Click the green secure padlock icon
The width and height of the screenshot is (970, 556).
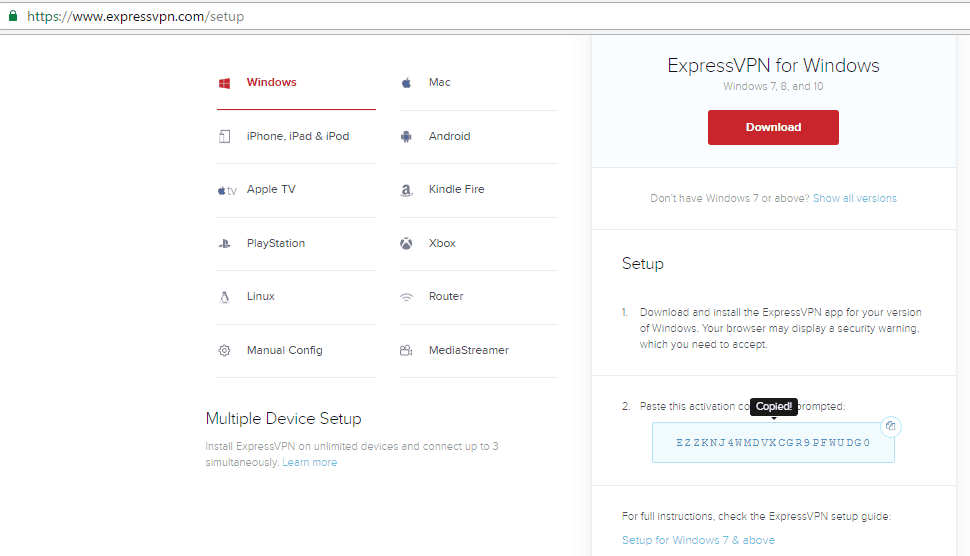pyautogui.click(x=13, y=15)
